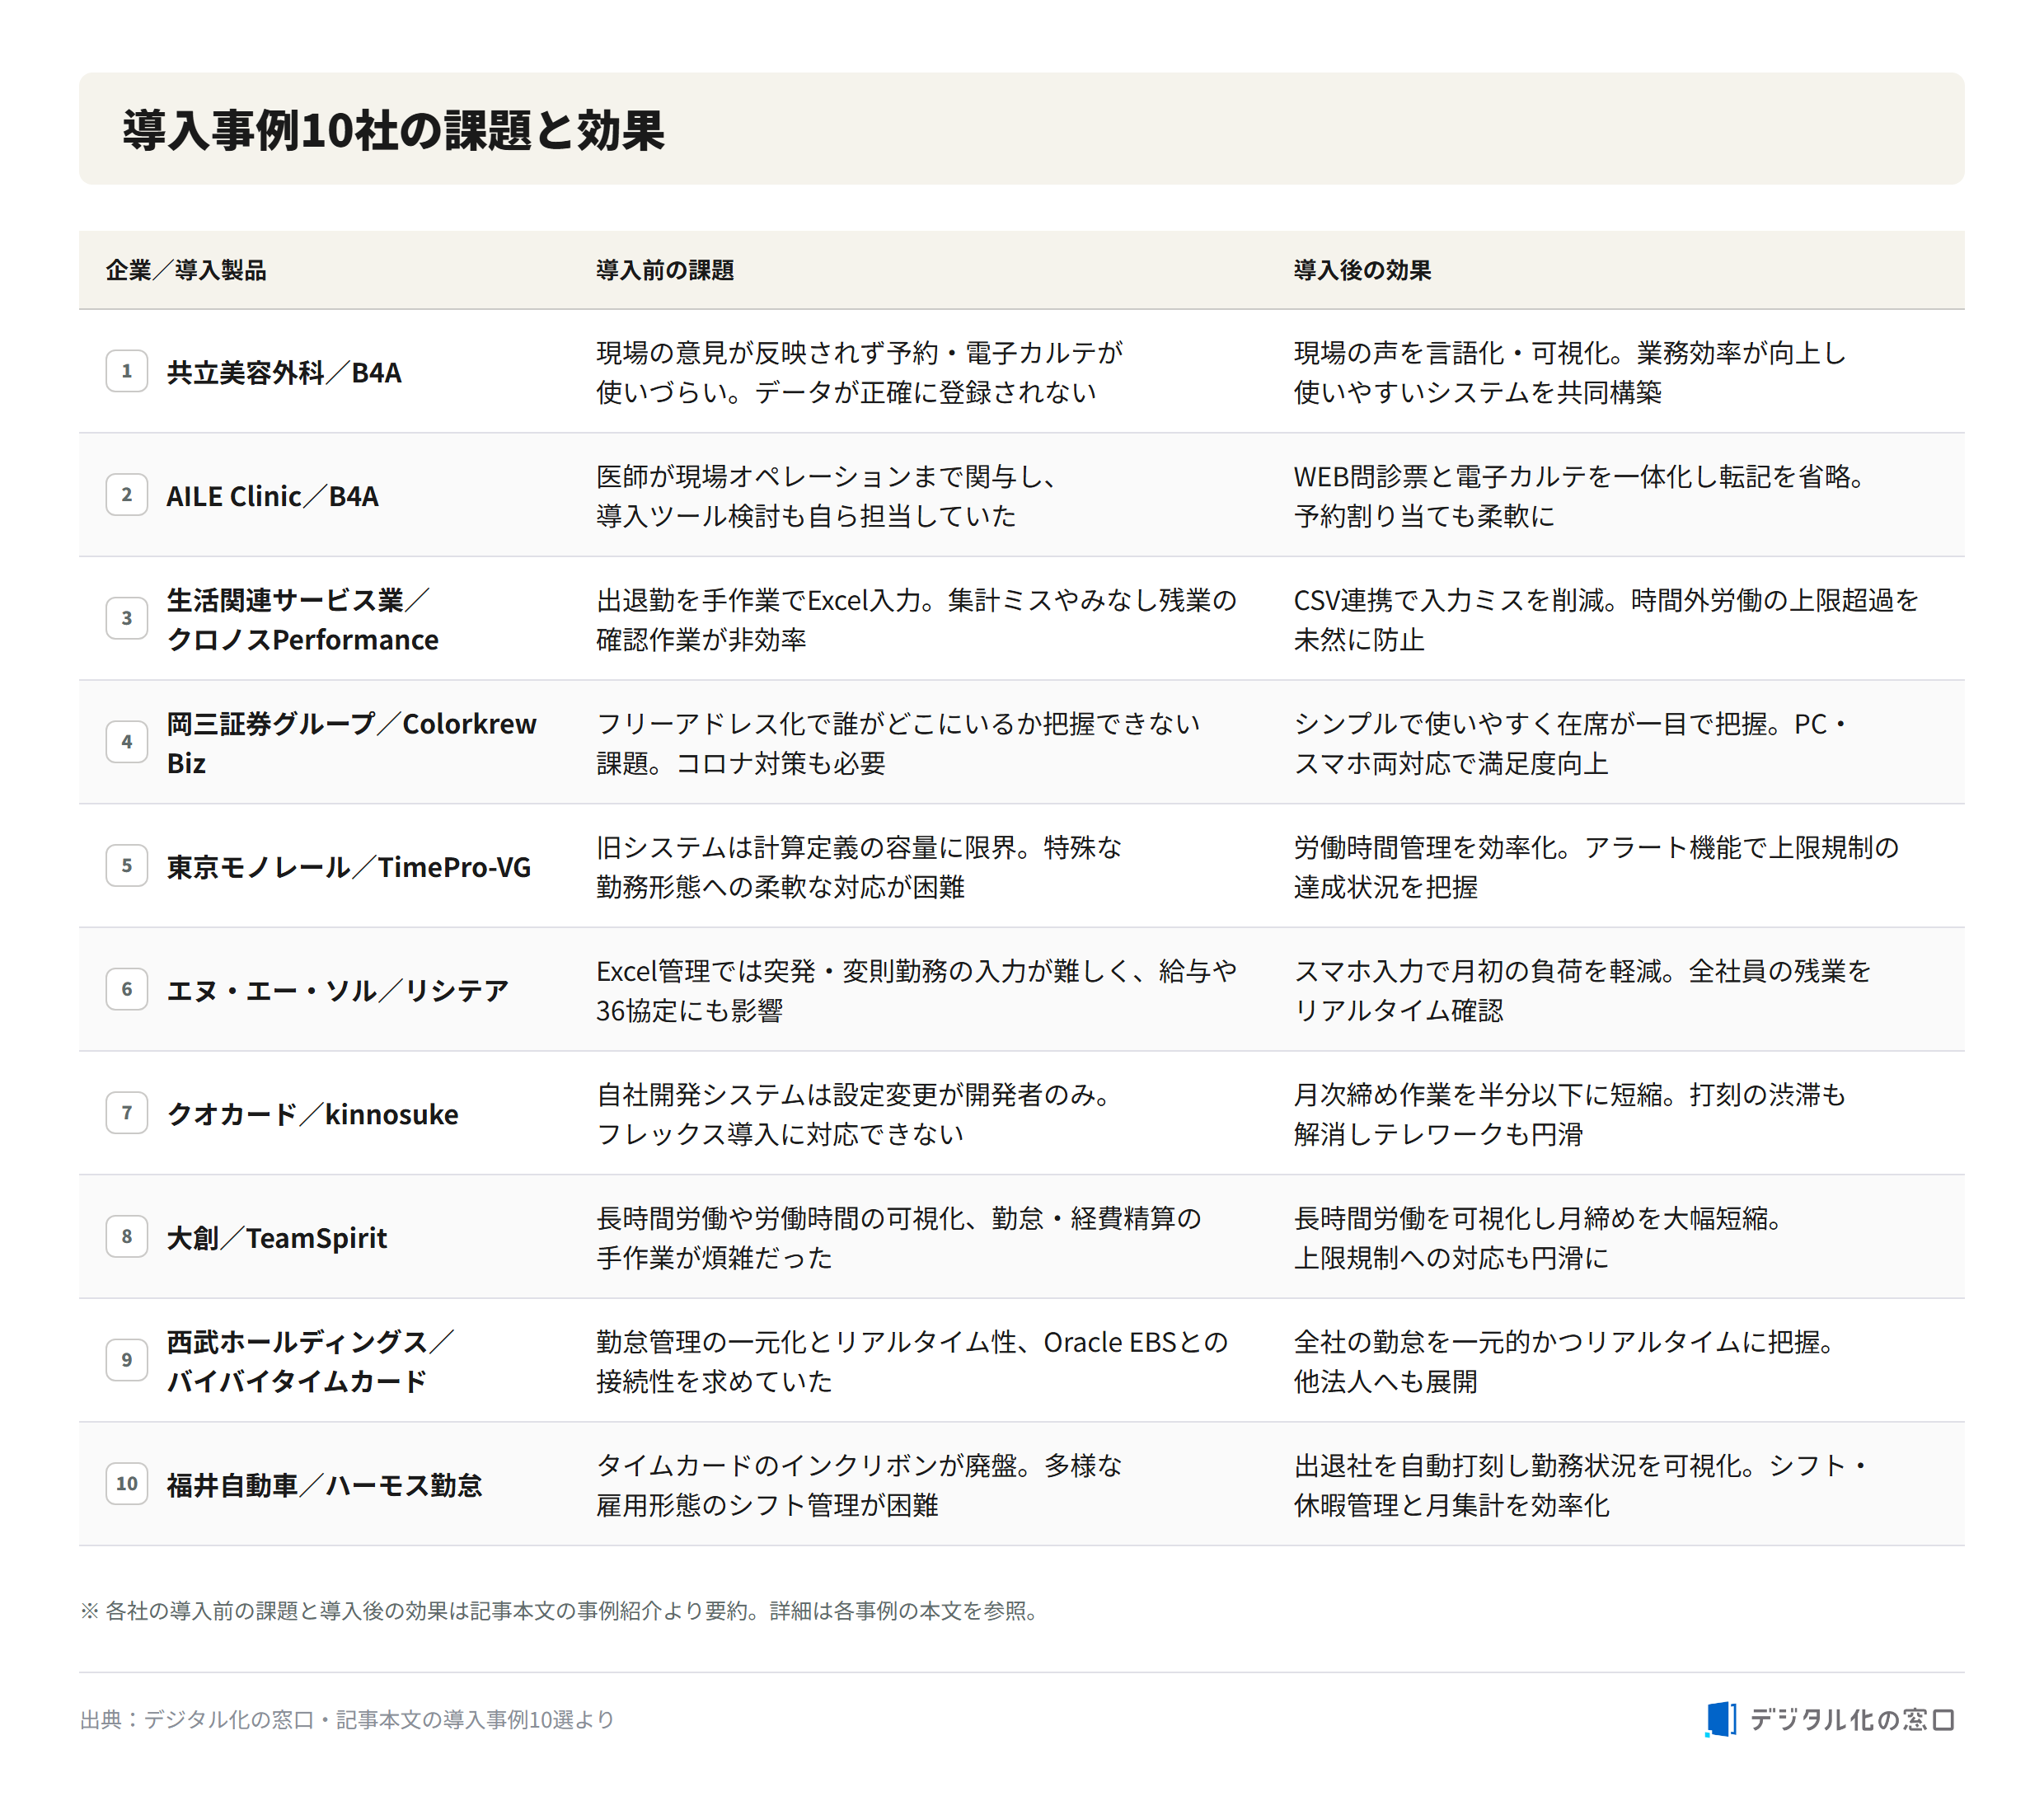This screenshot has width=2044, height=1815.
Task: Select 生活関連サービス業／クロノスPerformance name
Action: pyautogui.click(x=302, y=619)
